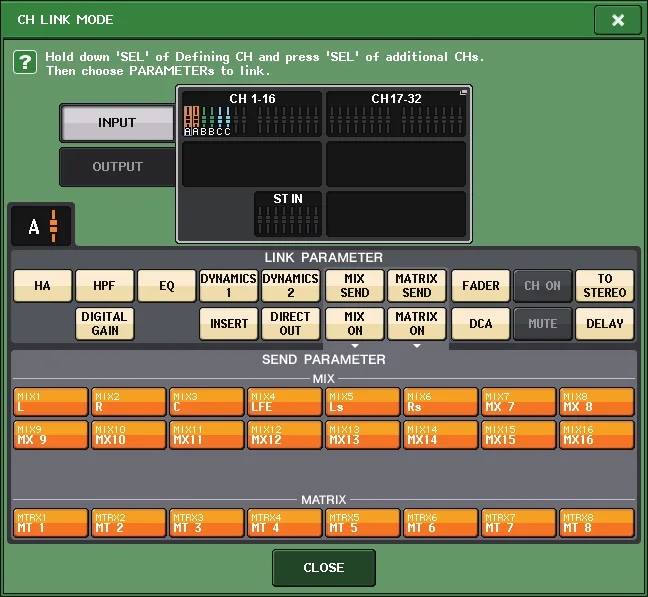Screen dimensions: 648x597
Task: Toggle MIX14 MX14 send button
Action: pyautogui.click(x=441, y=435)
